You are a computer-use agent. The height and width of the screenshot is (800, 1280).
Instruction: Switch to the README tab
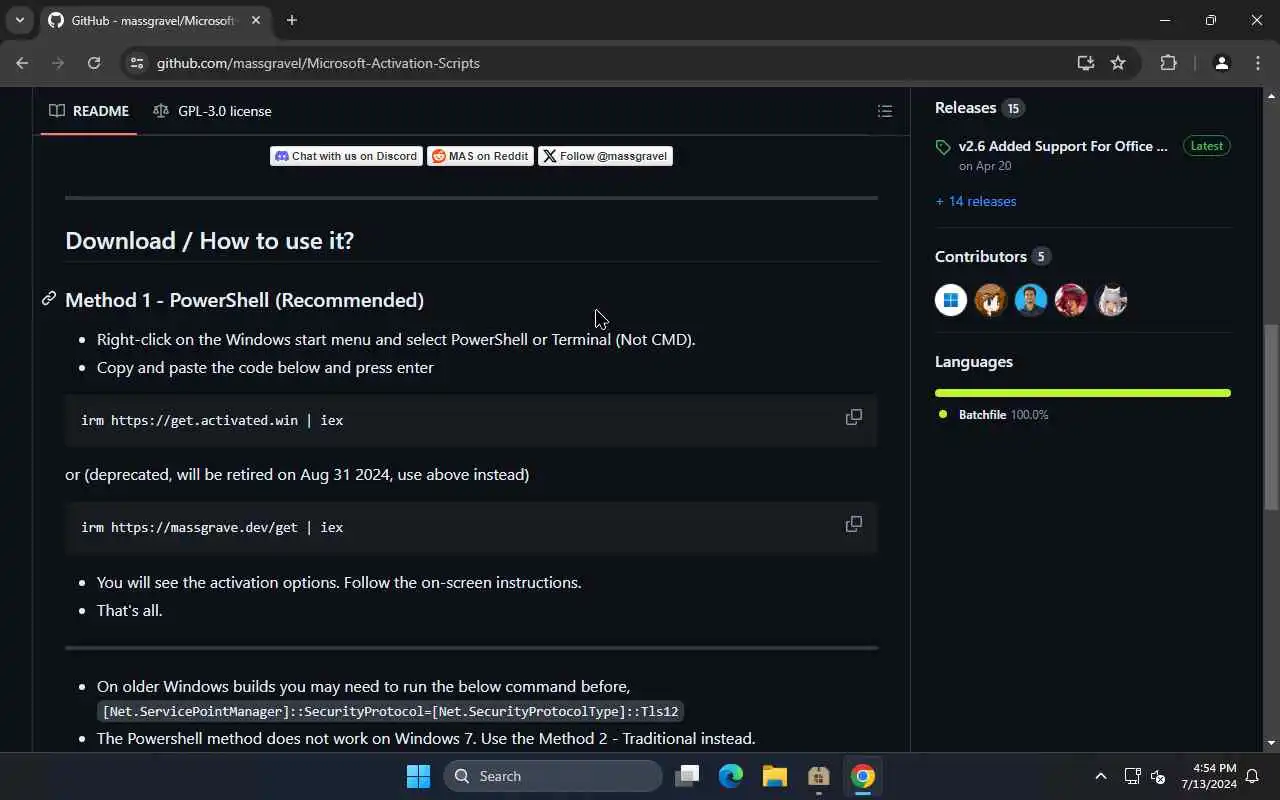89,111
